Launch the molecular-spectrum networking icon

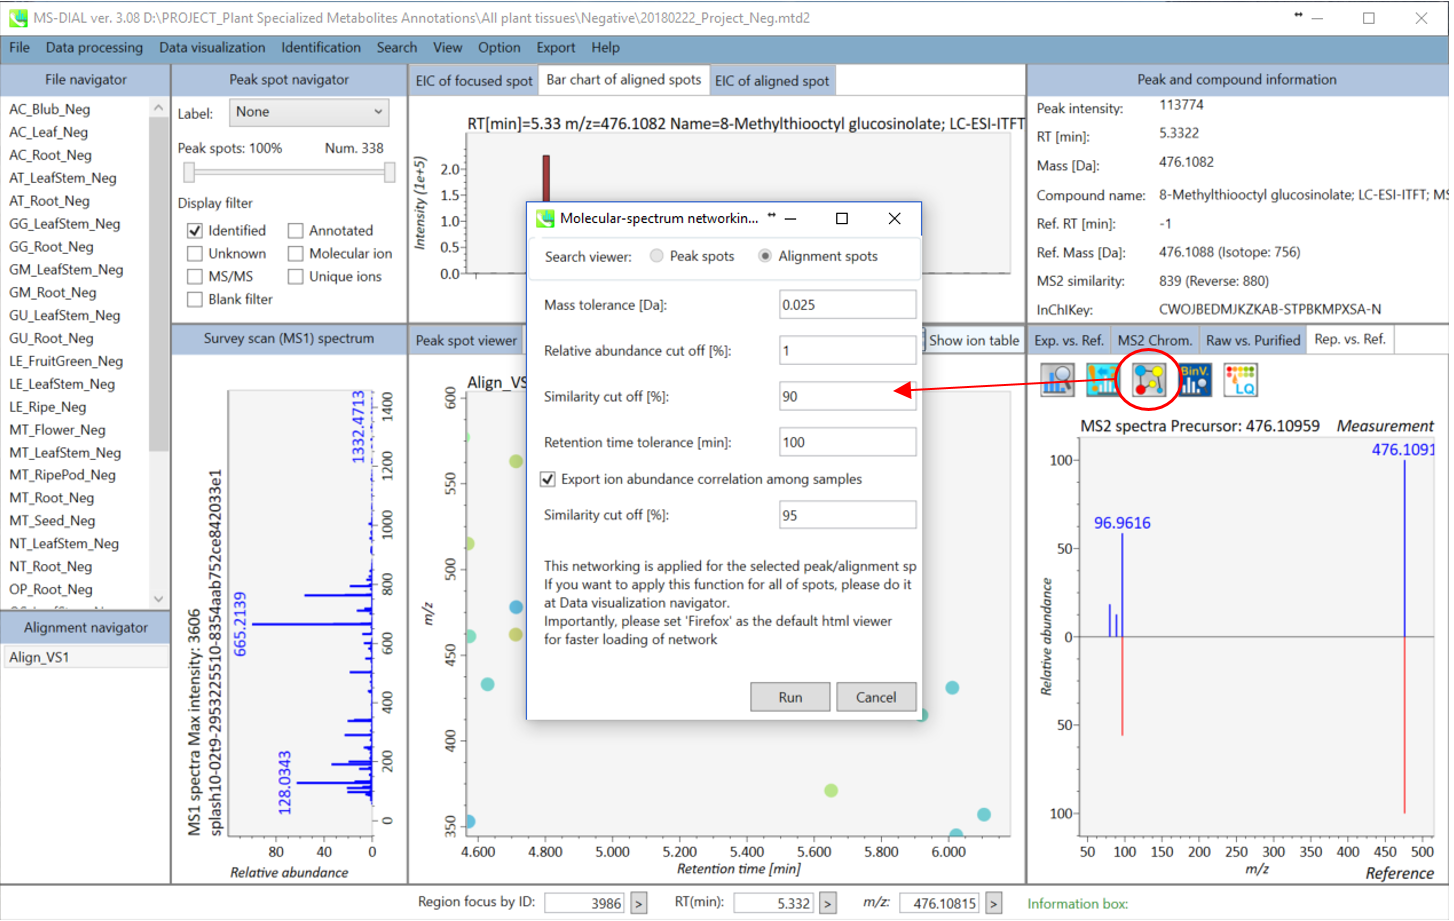(x=1149, y=380)
